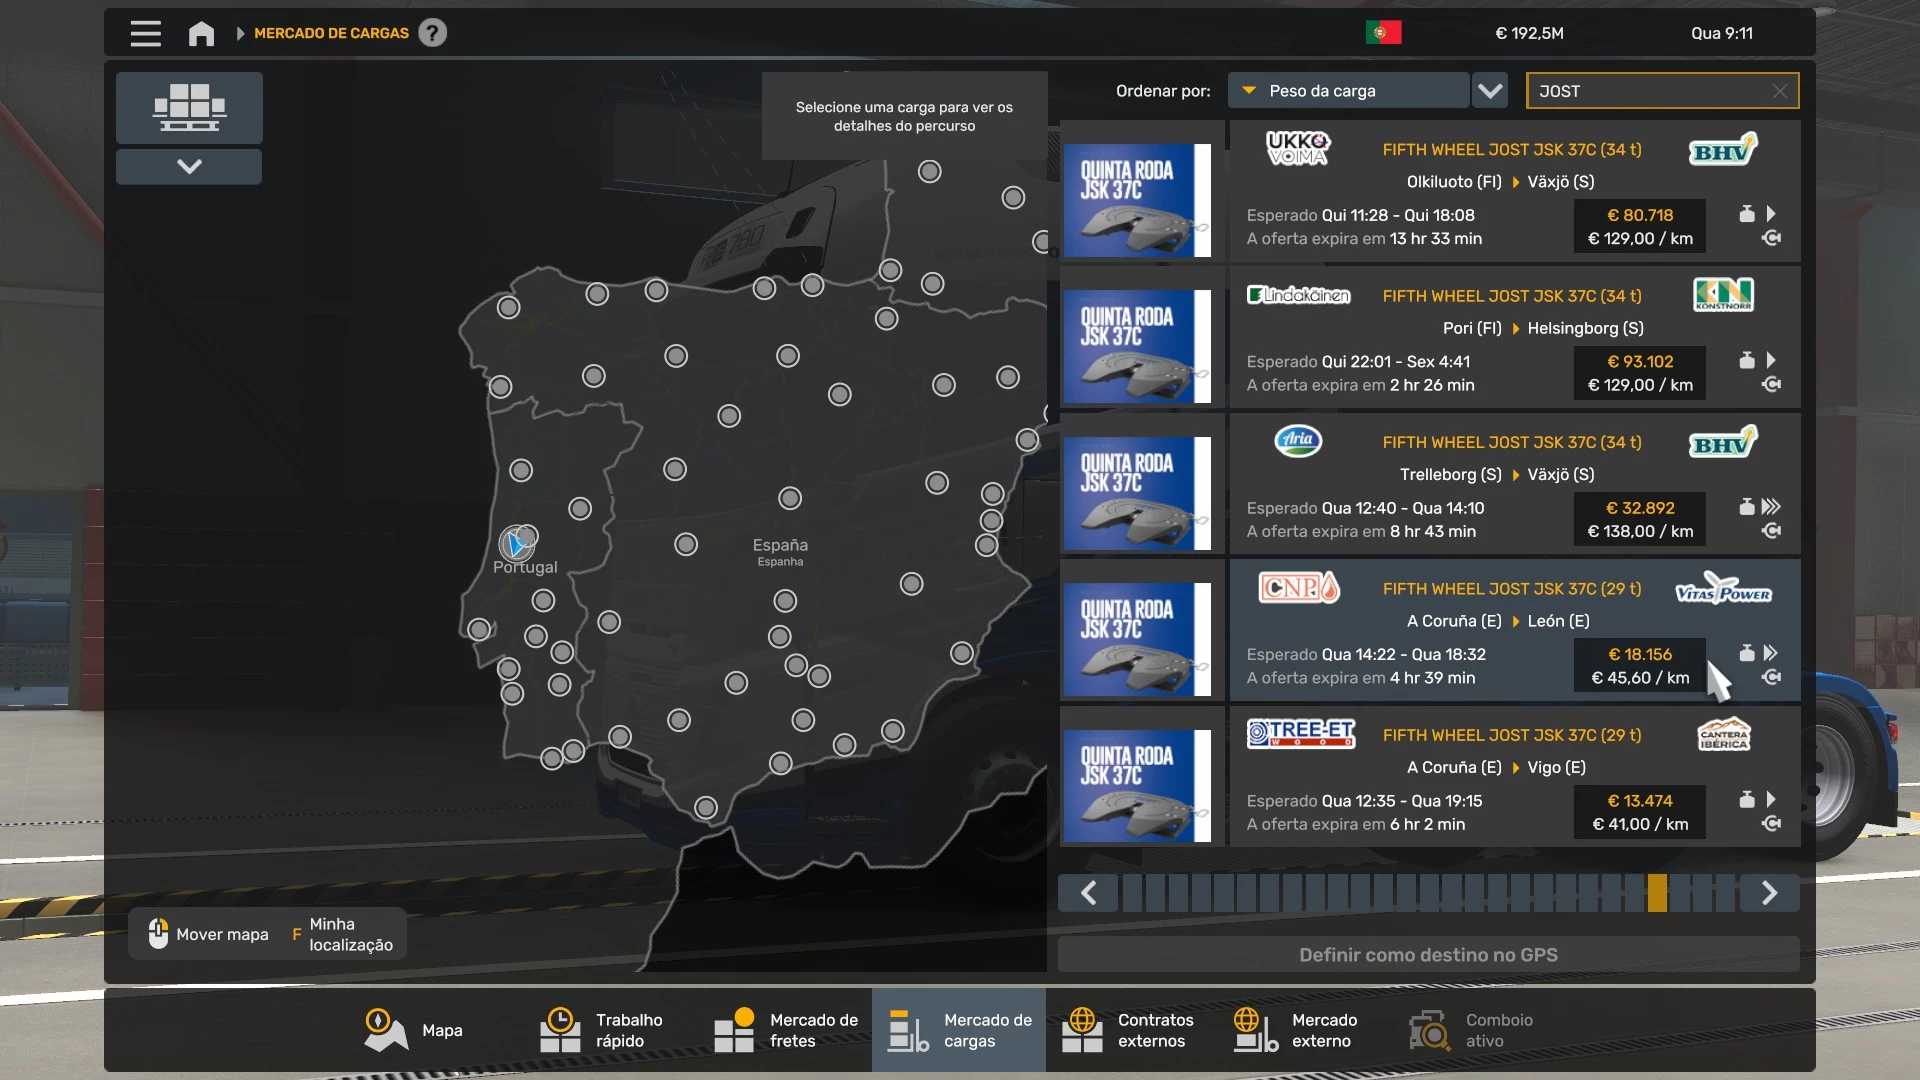Open the Peso da carga sort dropdown

coord(1348,91)
